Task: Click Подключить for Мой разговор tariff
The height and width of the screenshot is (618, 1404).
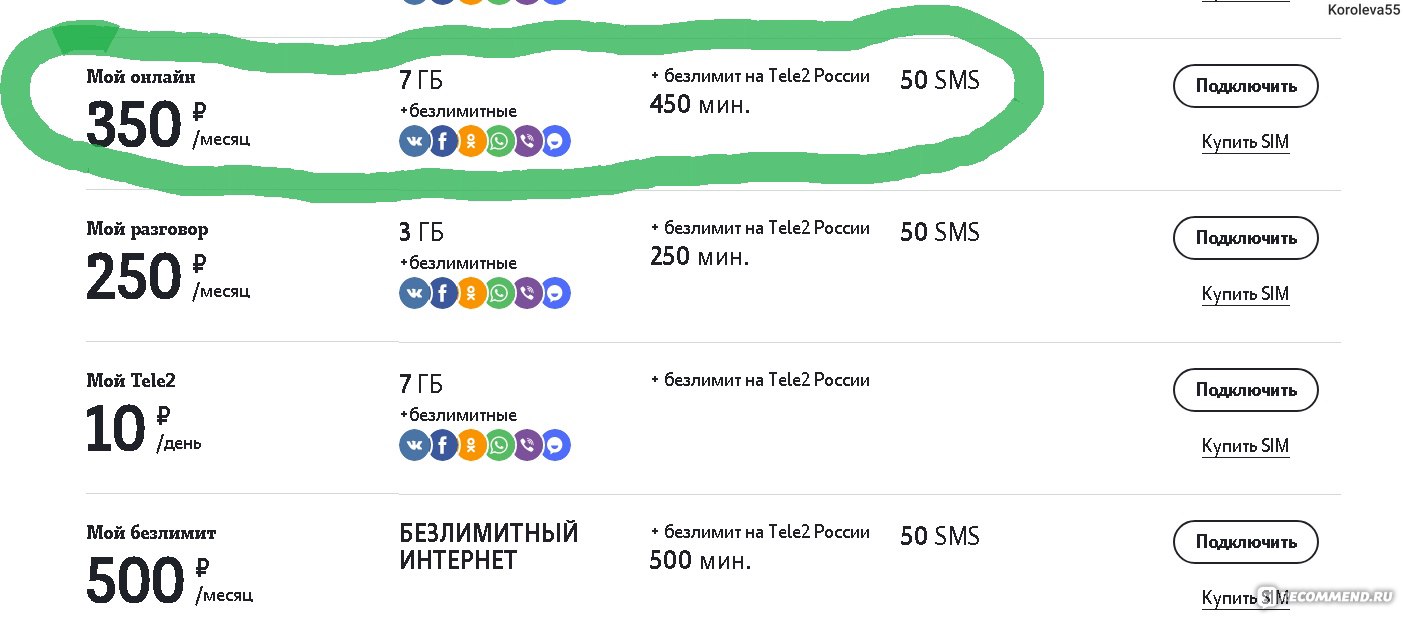Action: click(x=1245, y=238)
